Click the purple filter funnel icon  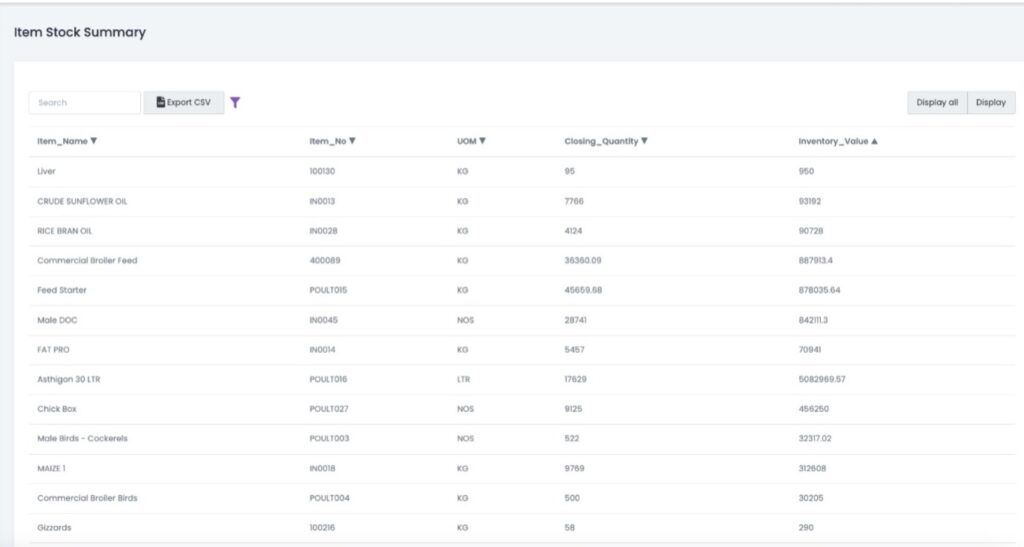(x=235, y=102)
